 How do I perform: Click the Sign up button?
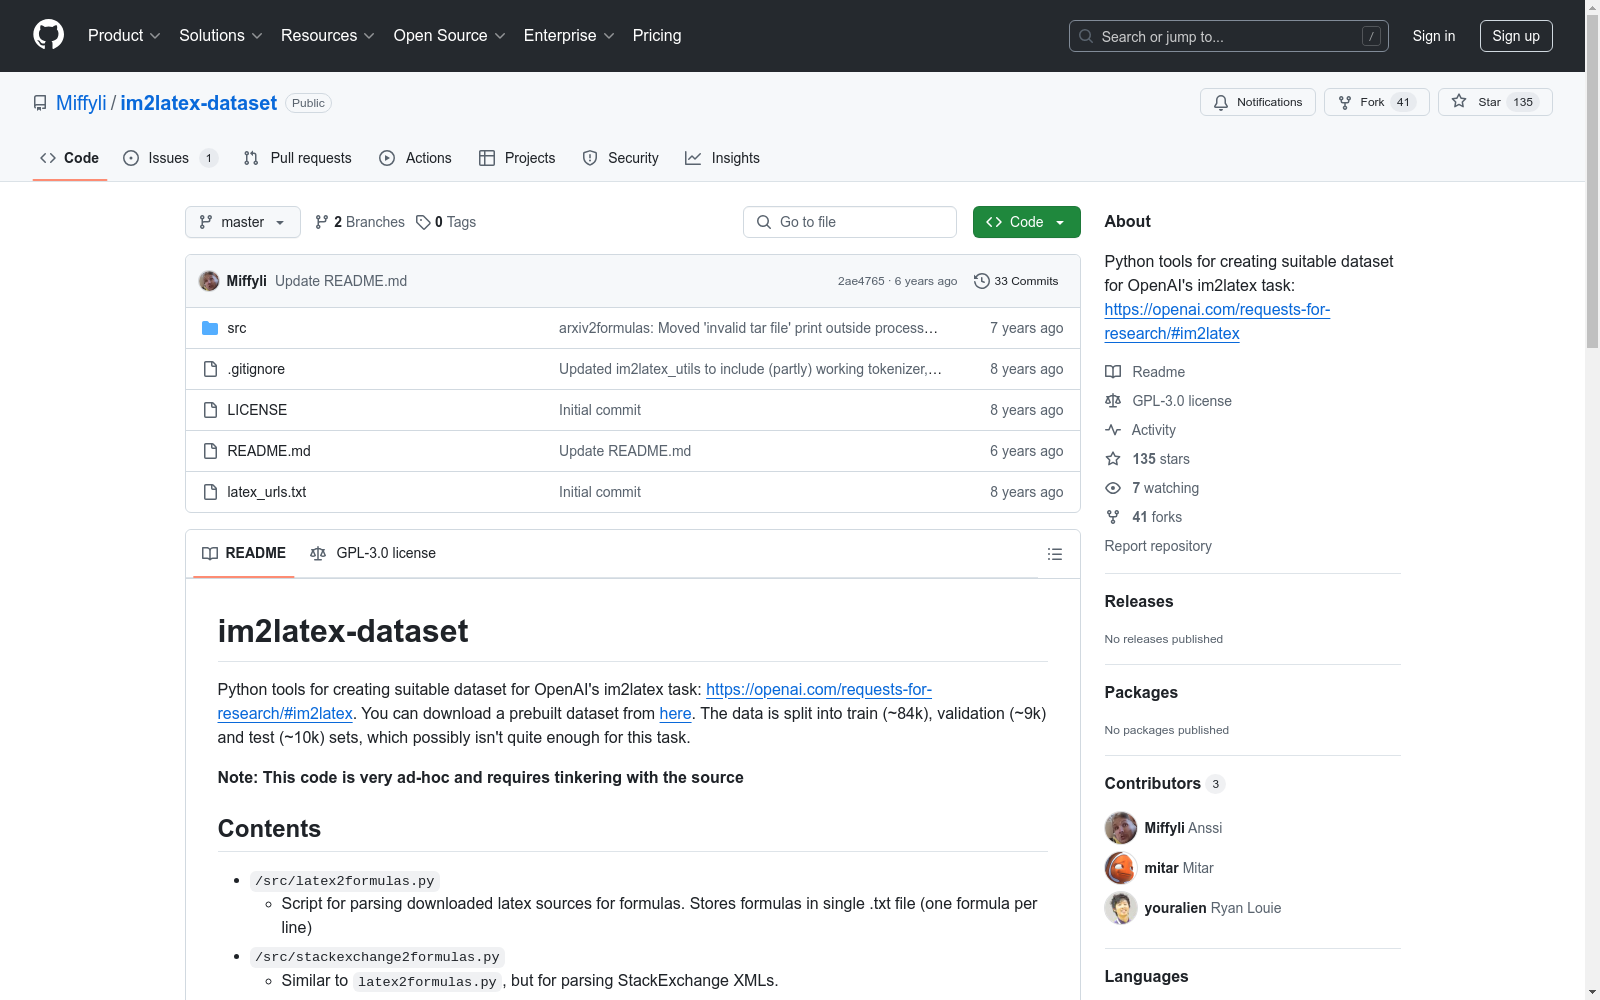(1516, 36)
